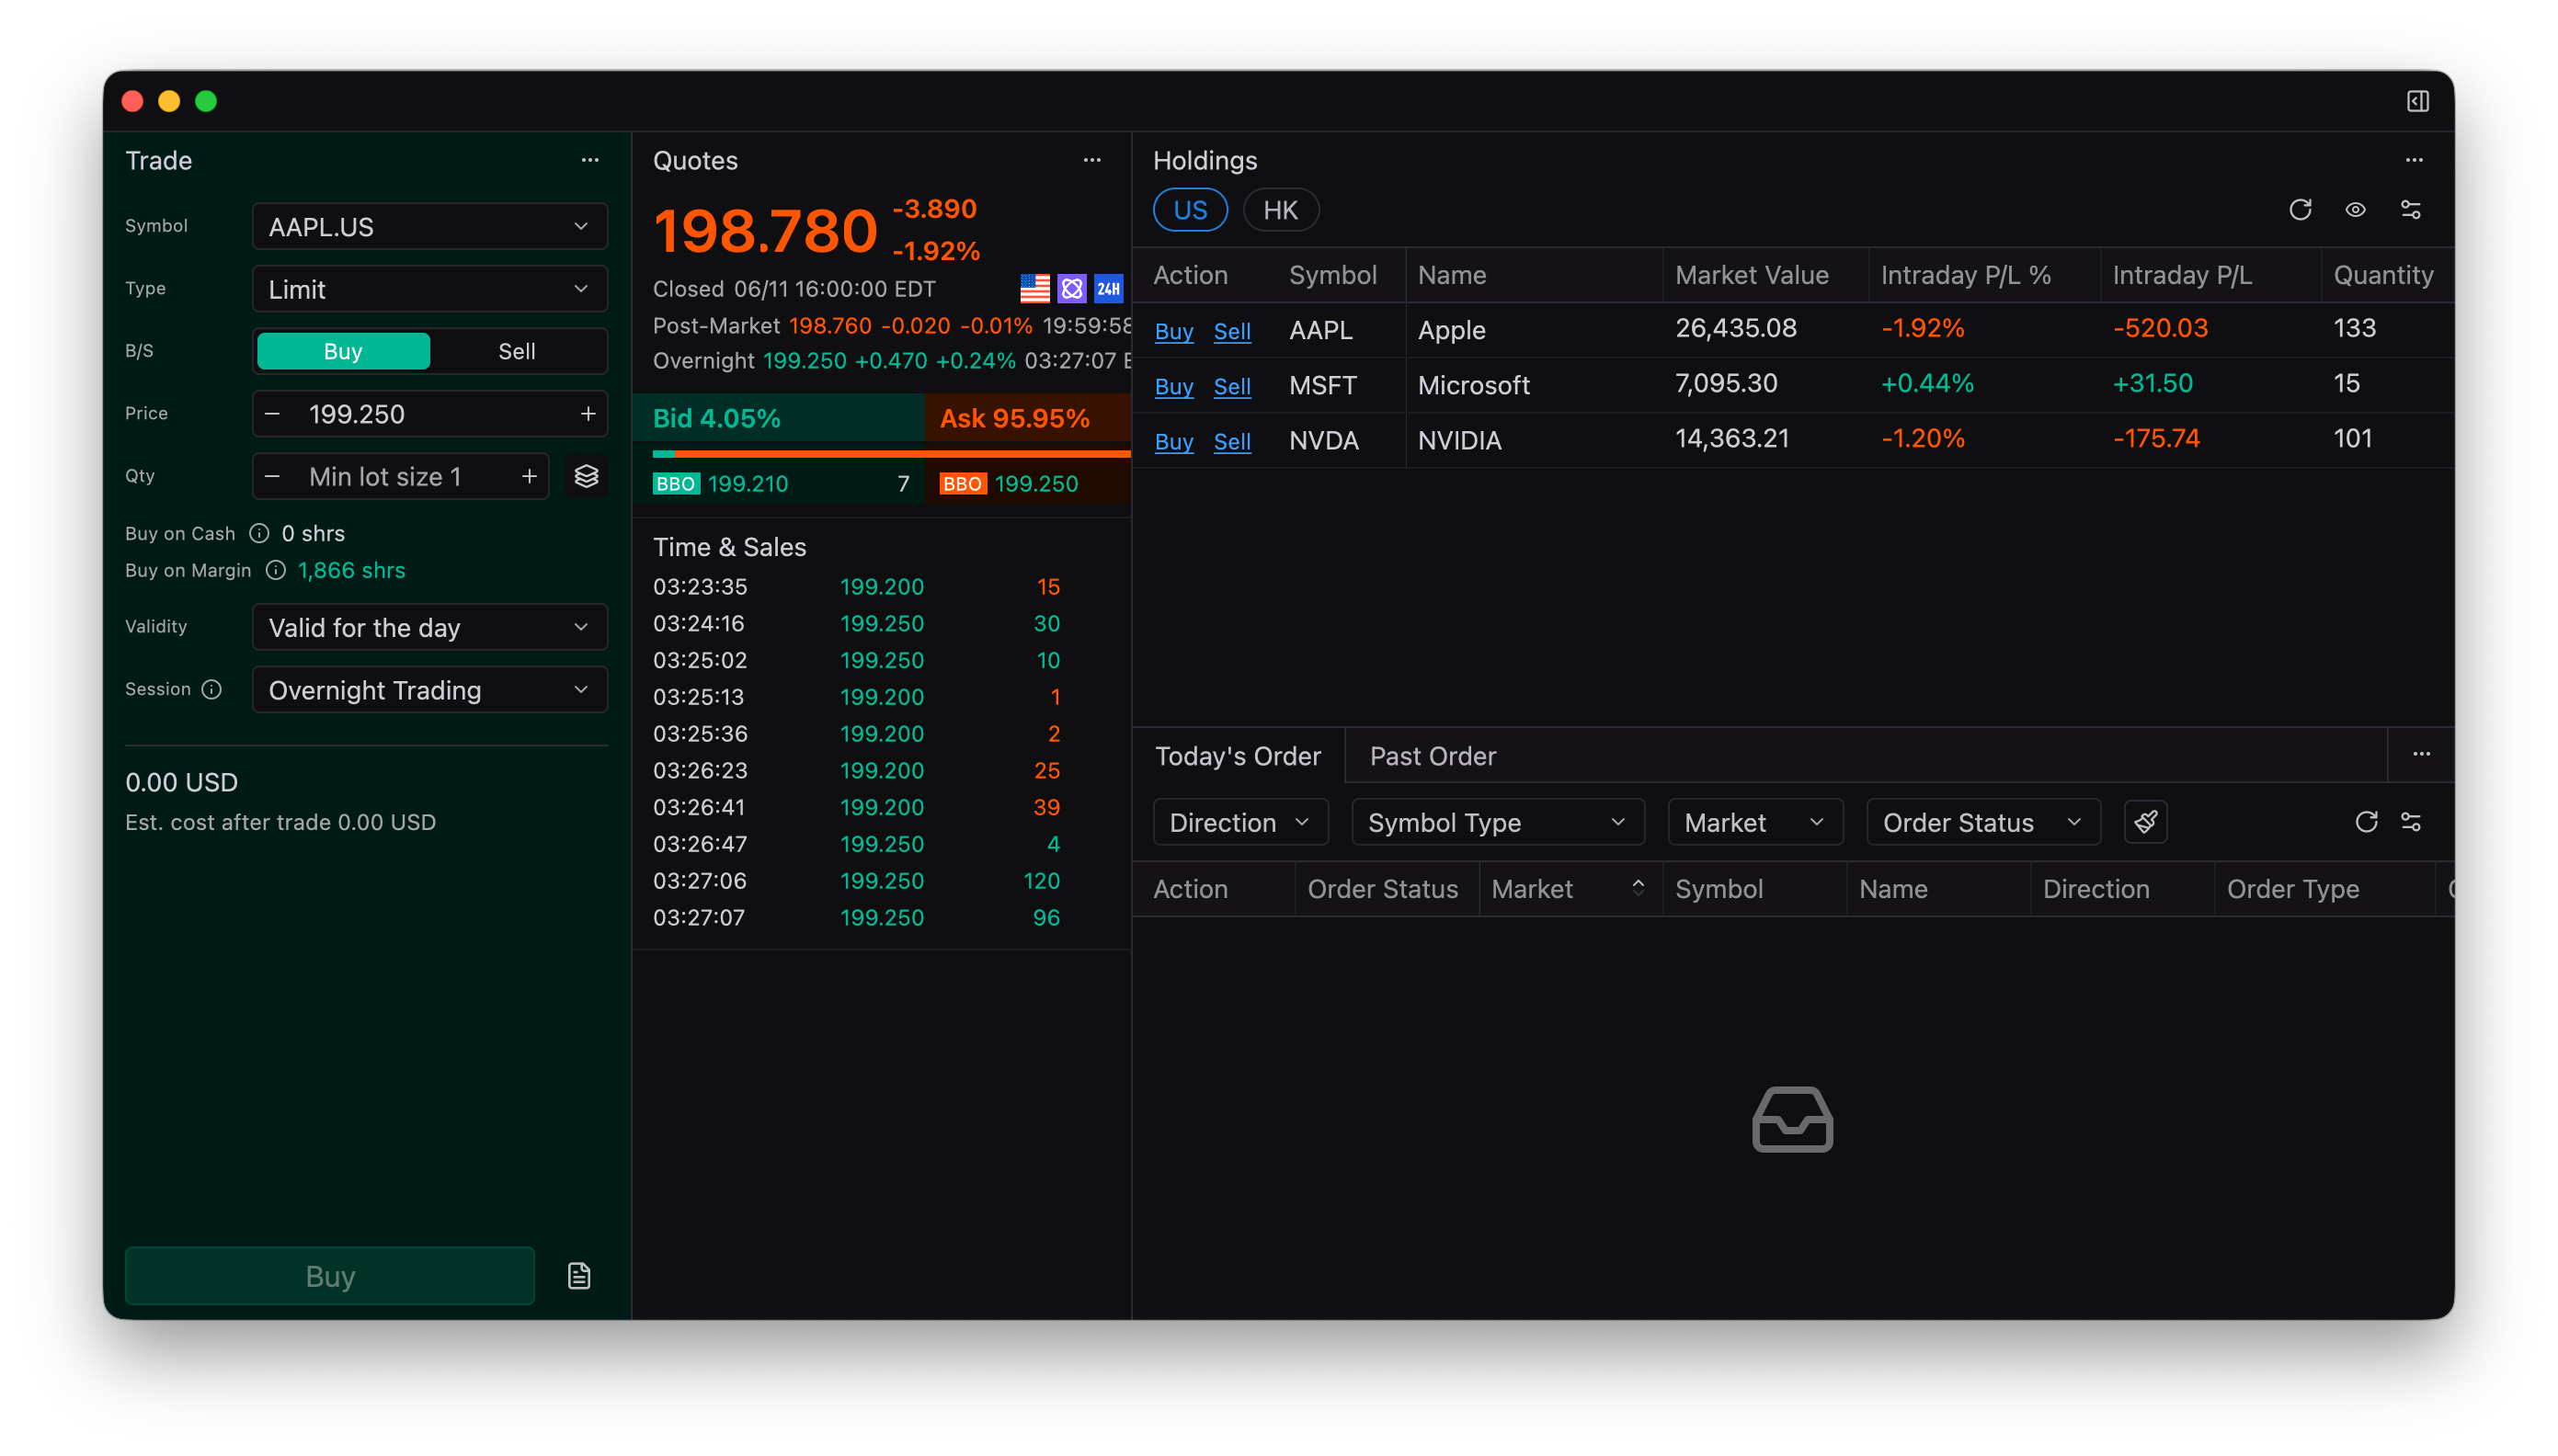Switch order side to Sell
The image size is (2558, 1456).
tap(517, 351)
